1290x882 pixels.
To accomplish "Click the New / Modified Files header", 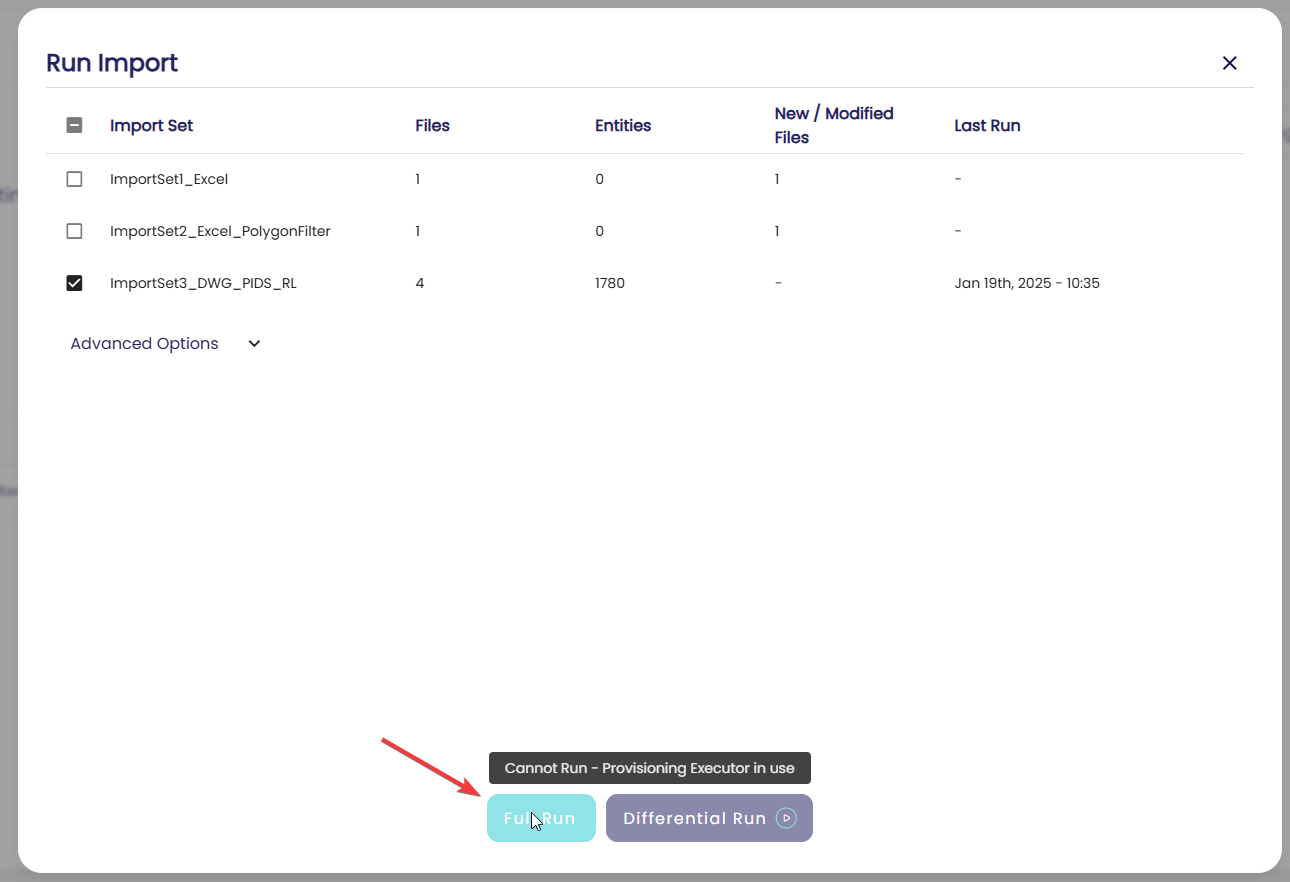I will pyautogui.click(x=833, y=125).
